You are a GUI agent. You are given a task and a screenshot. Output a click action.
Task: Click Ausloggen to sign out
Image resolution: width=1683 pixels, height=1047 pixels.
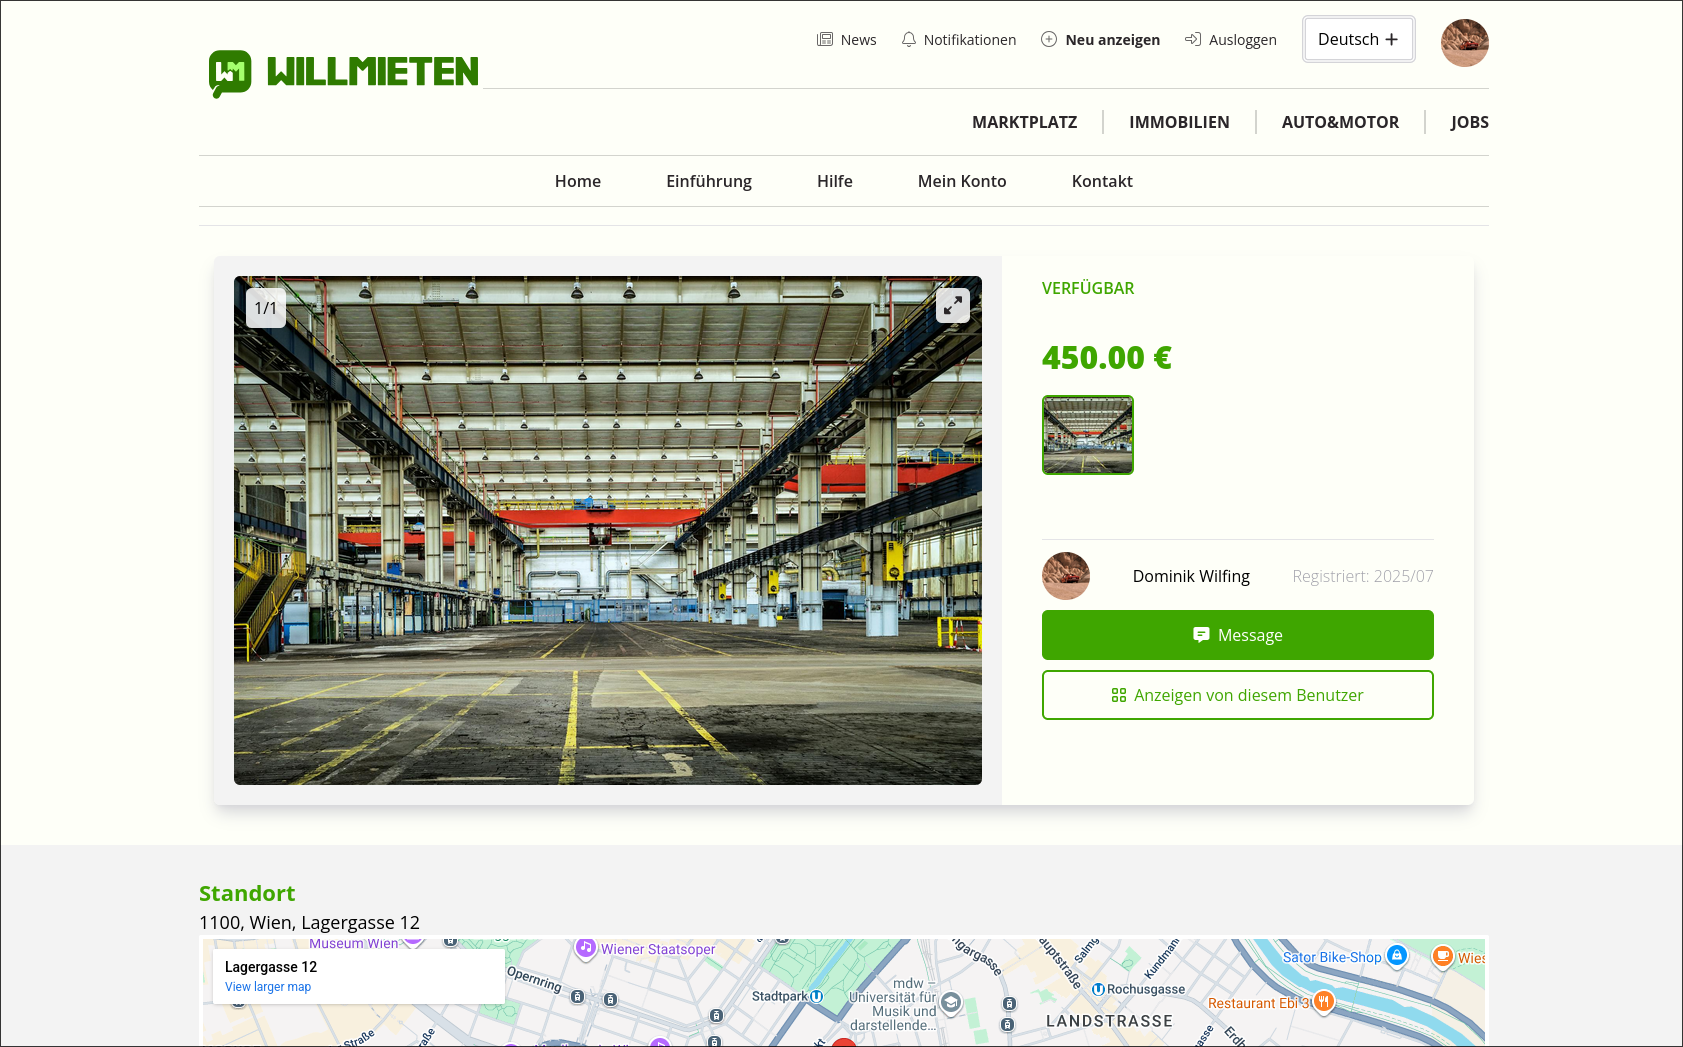coord(1231,40)
